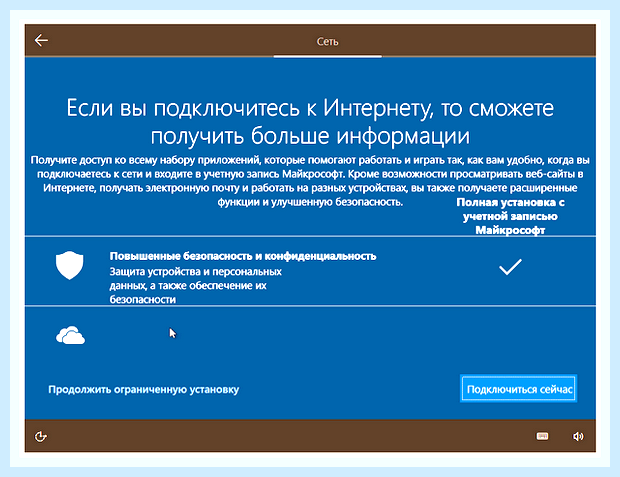Click the main title Если вы подключитесь к Интернету
This screenshot has height=477, width=620.
tap(310, 121)
